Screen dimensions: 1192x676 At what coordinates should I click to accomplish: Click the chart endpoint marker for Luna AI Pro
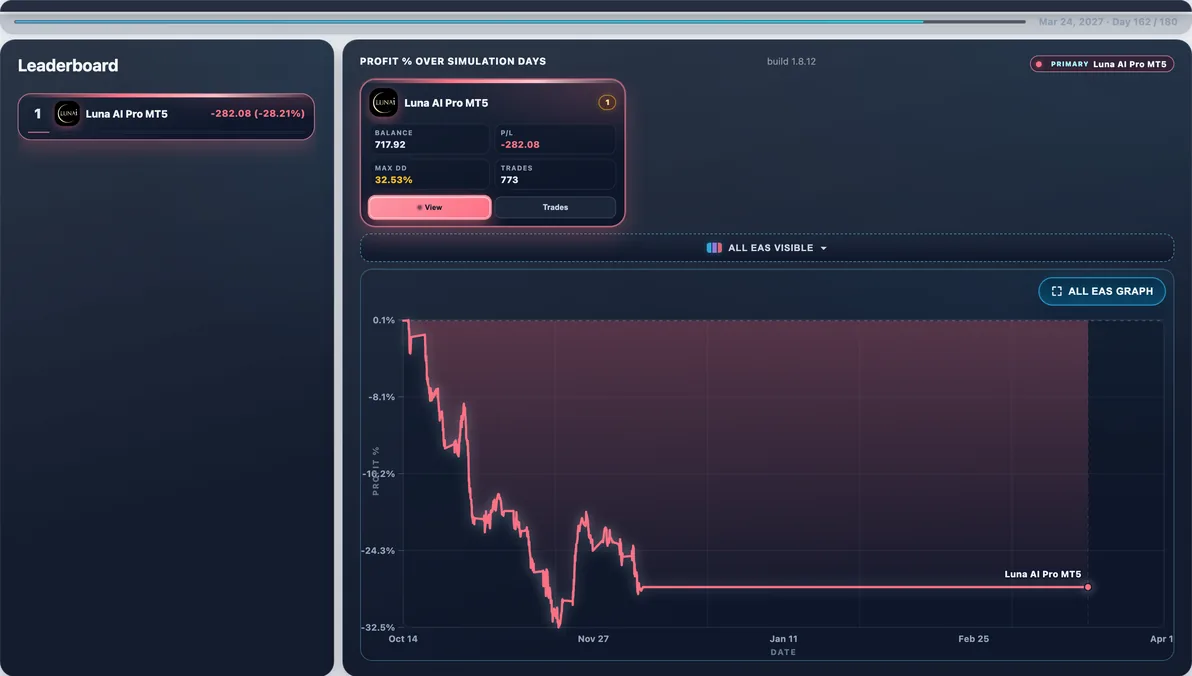point(1088,587)
